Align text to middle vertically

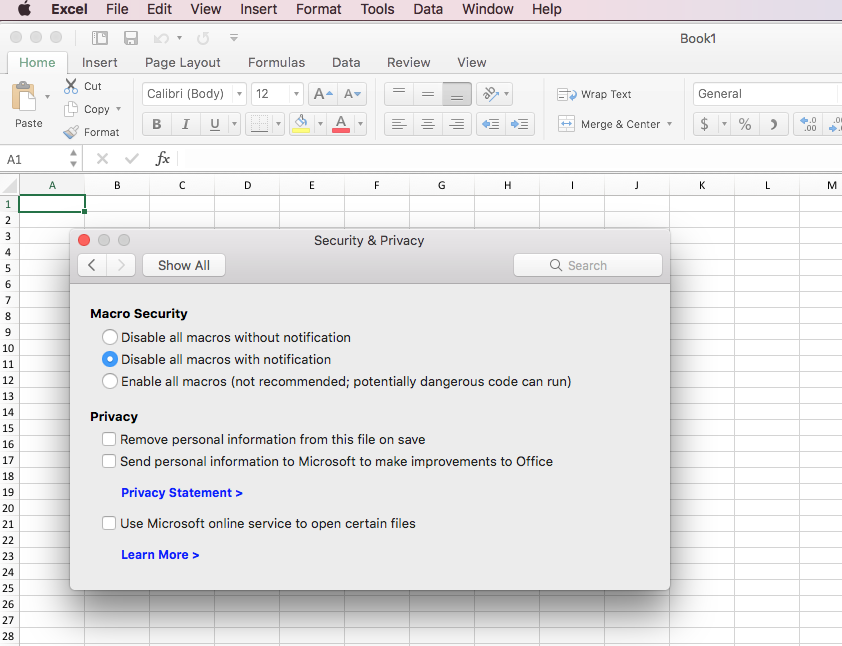click(428, 94)
